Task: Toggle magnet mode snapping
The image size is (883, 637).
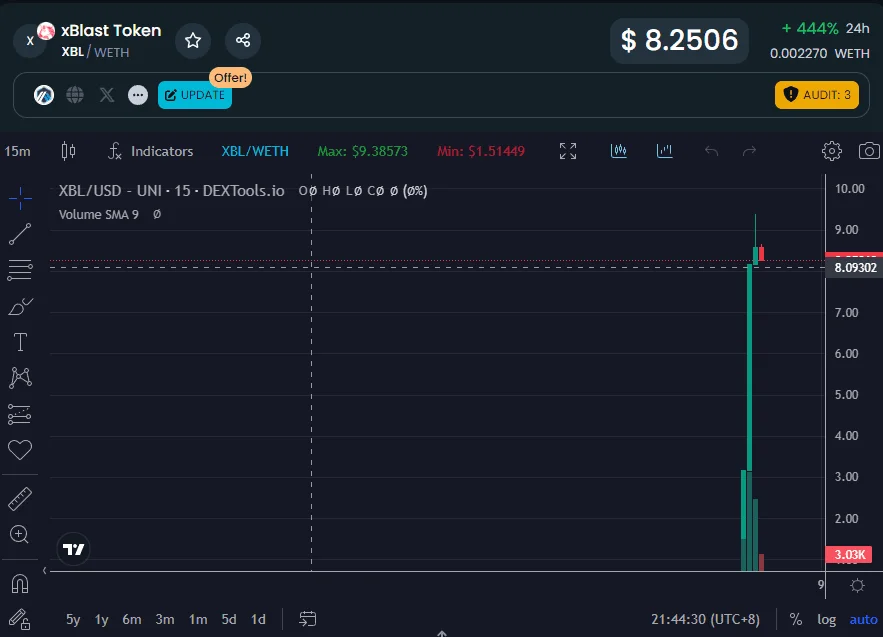Action: click(x=20, y=583)
